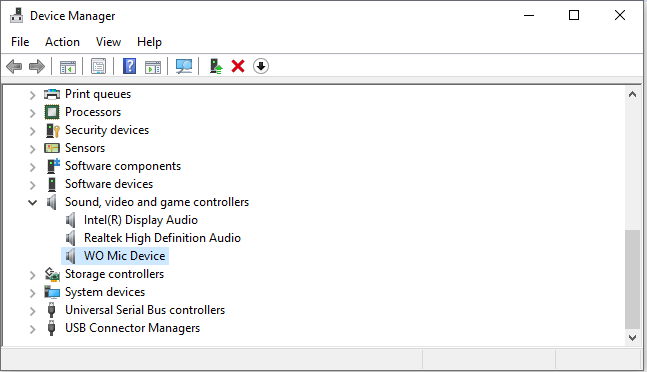The height and width of the screenshot is (372, 647).
Task: Select USB Connector Managers label
Action: tap(132, 328)
